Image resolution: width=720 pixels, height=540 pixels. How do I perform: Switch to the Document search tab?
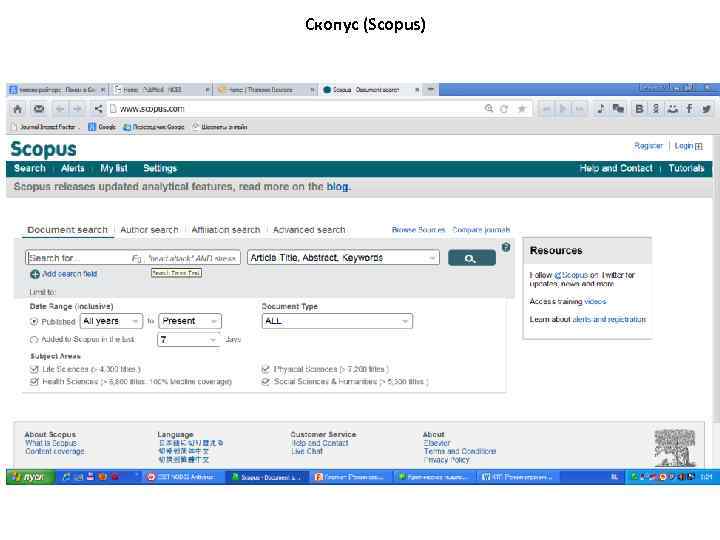tap(68, 230)
